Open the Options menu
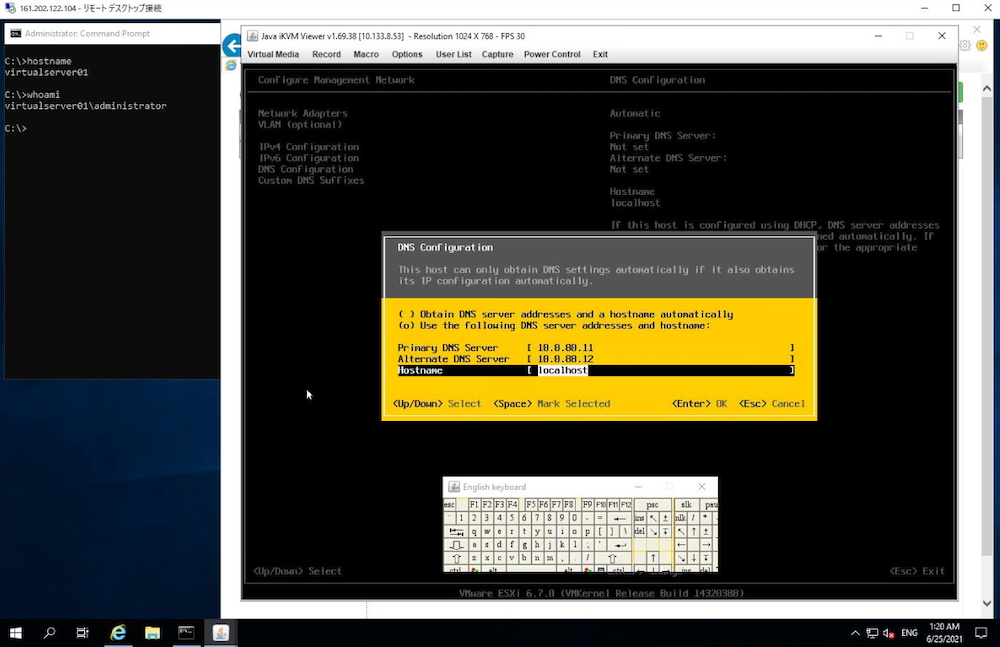The image size is (1000, 647). pos(407,54)
